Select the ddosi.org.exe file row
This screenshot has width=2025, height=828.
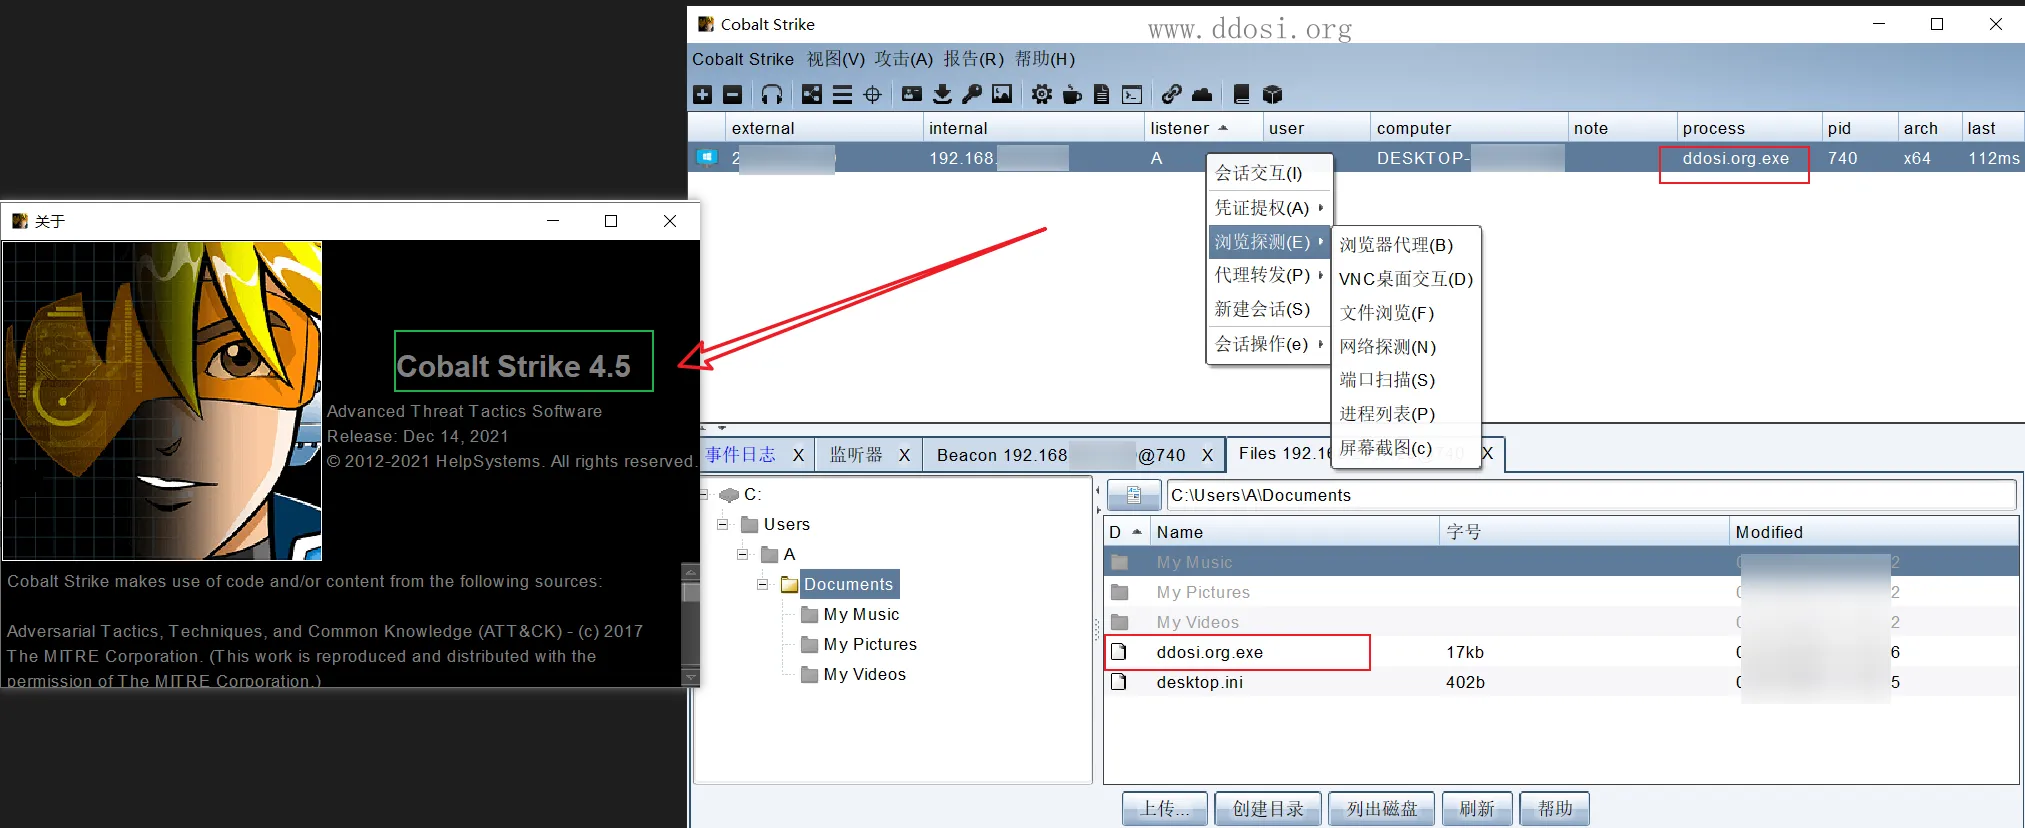tap(1561, 652)
